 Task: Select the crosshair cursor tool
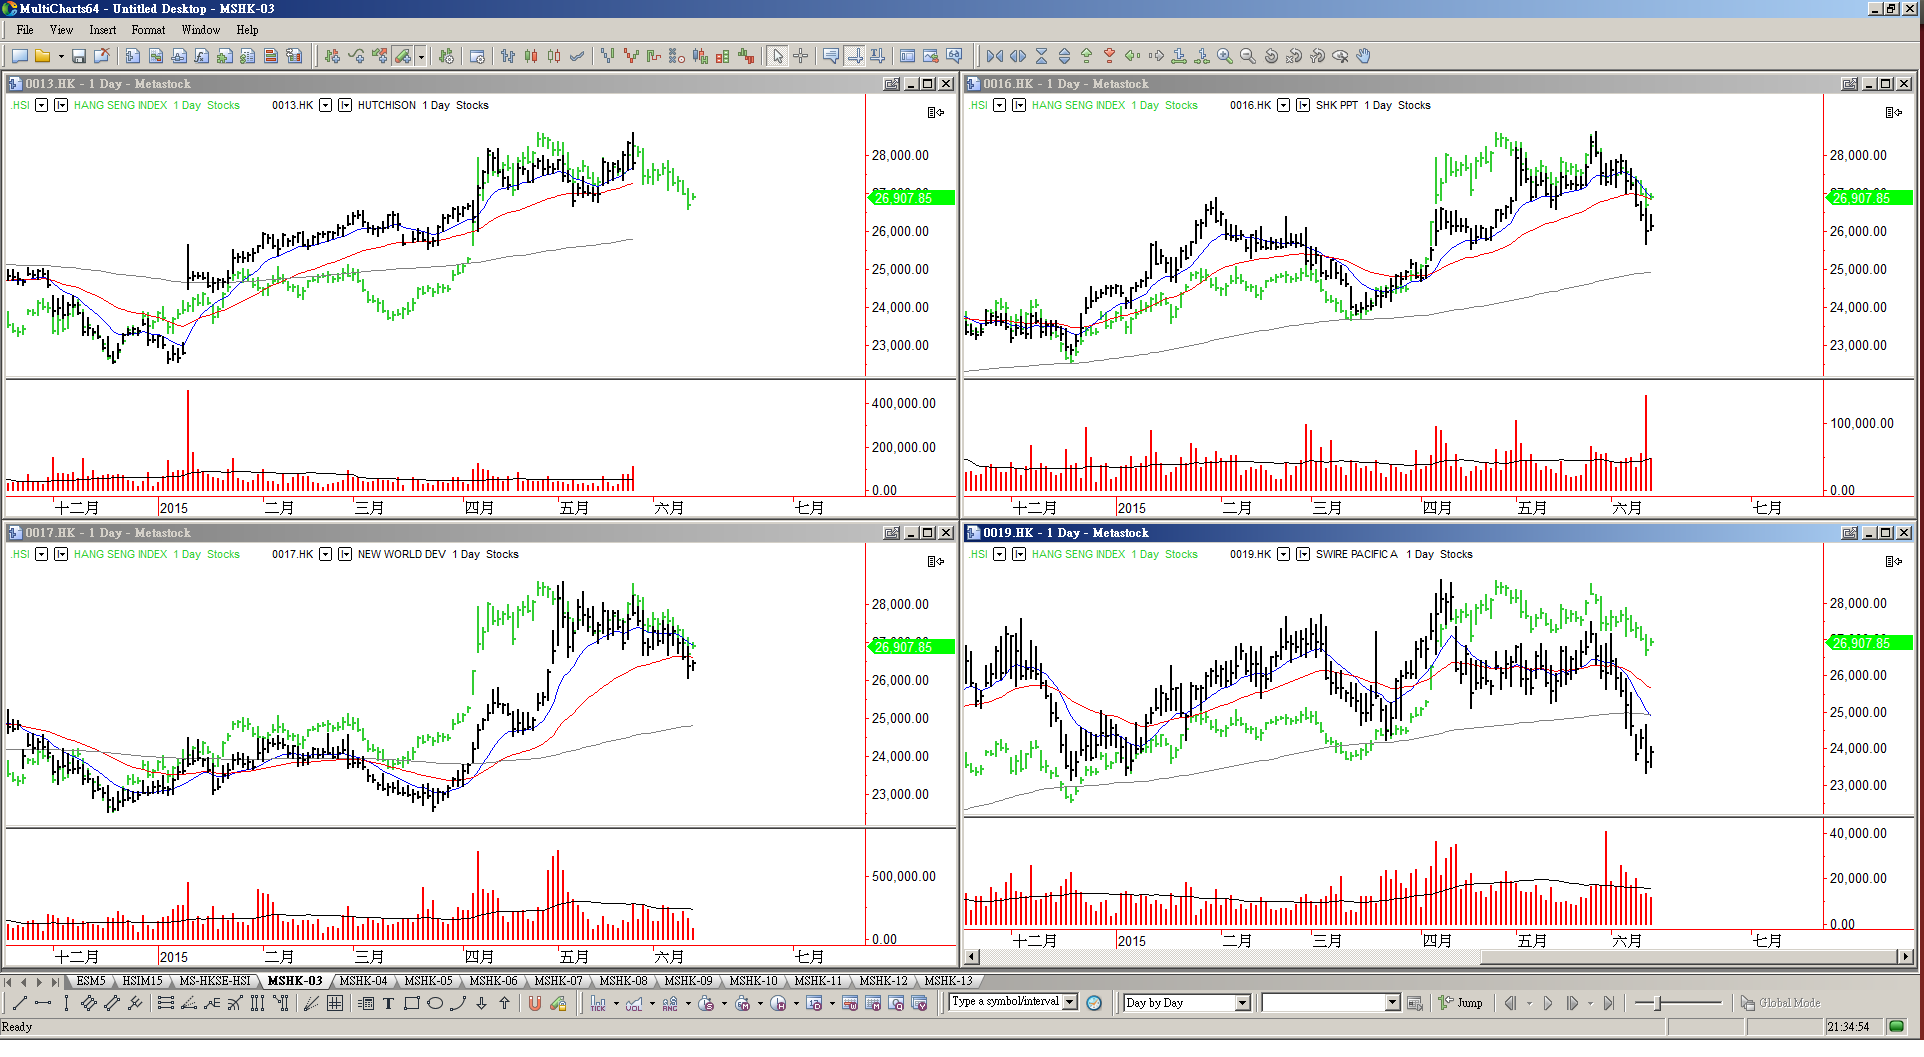[801, 56]
